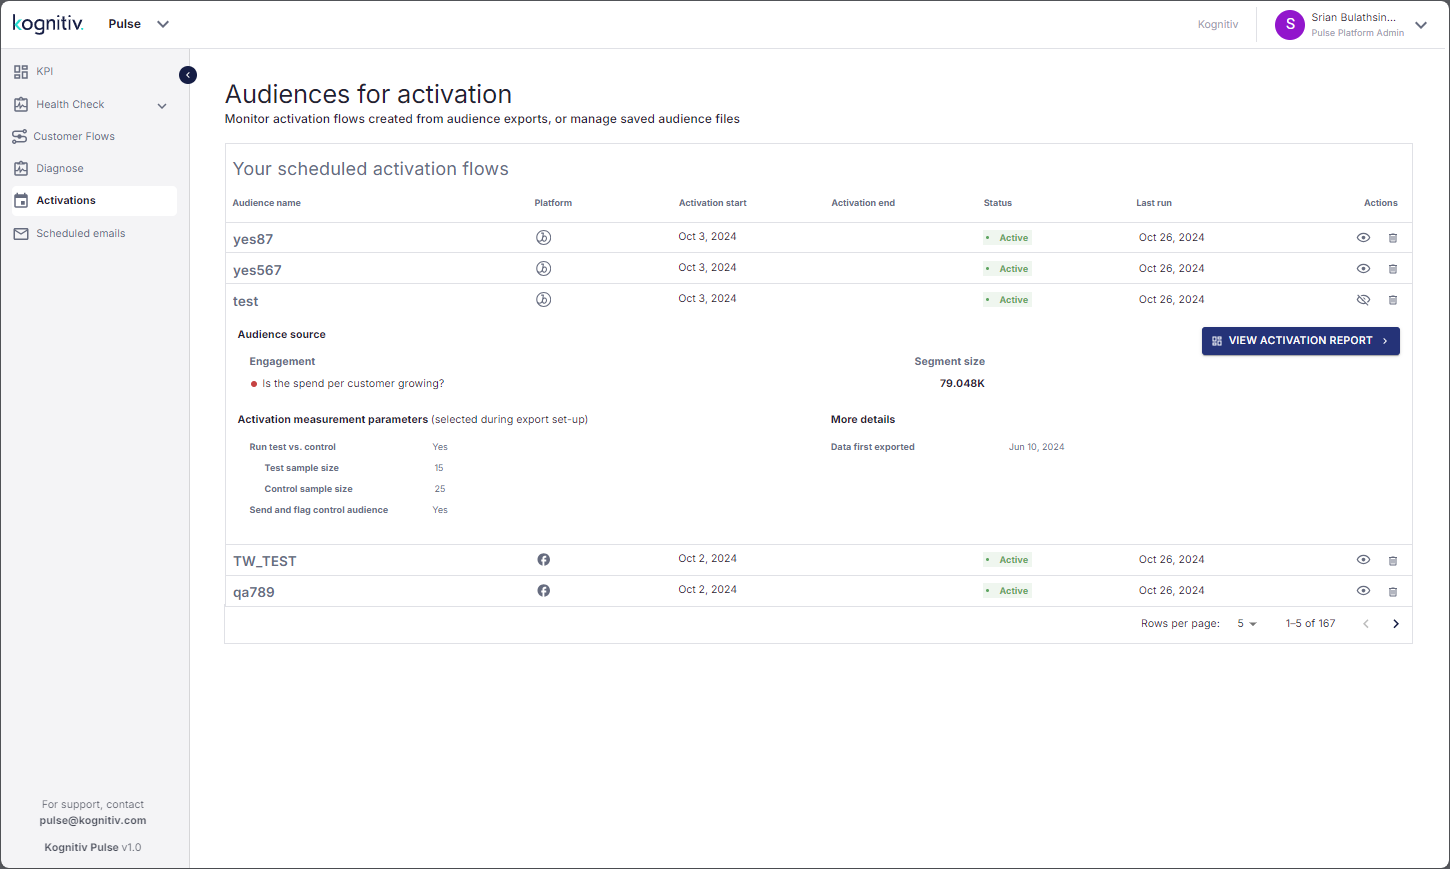The height and width of the screenshot is (869, 1450).
Task: Expand the Health Check submenu chevron
Action: click(162, 105)
